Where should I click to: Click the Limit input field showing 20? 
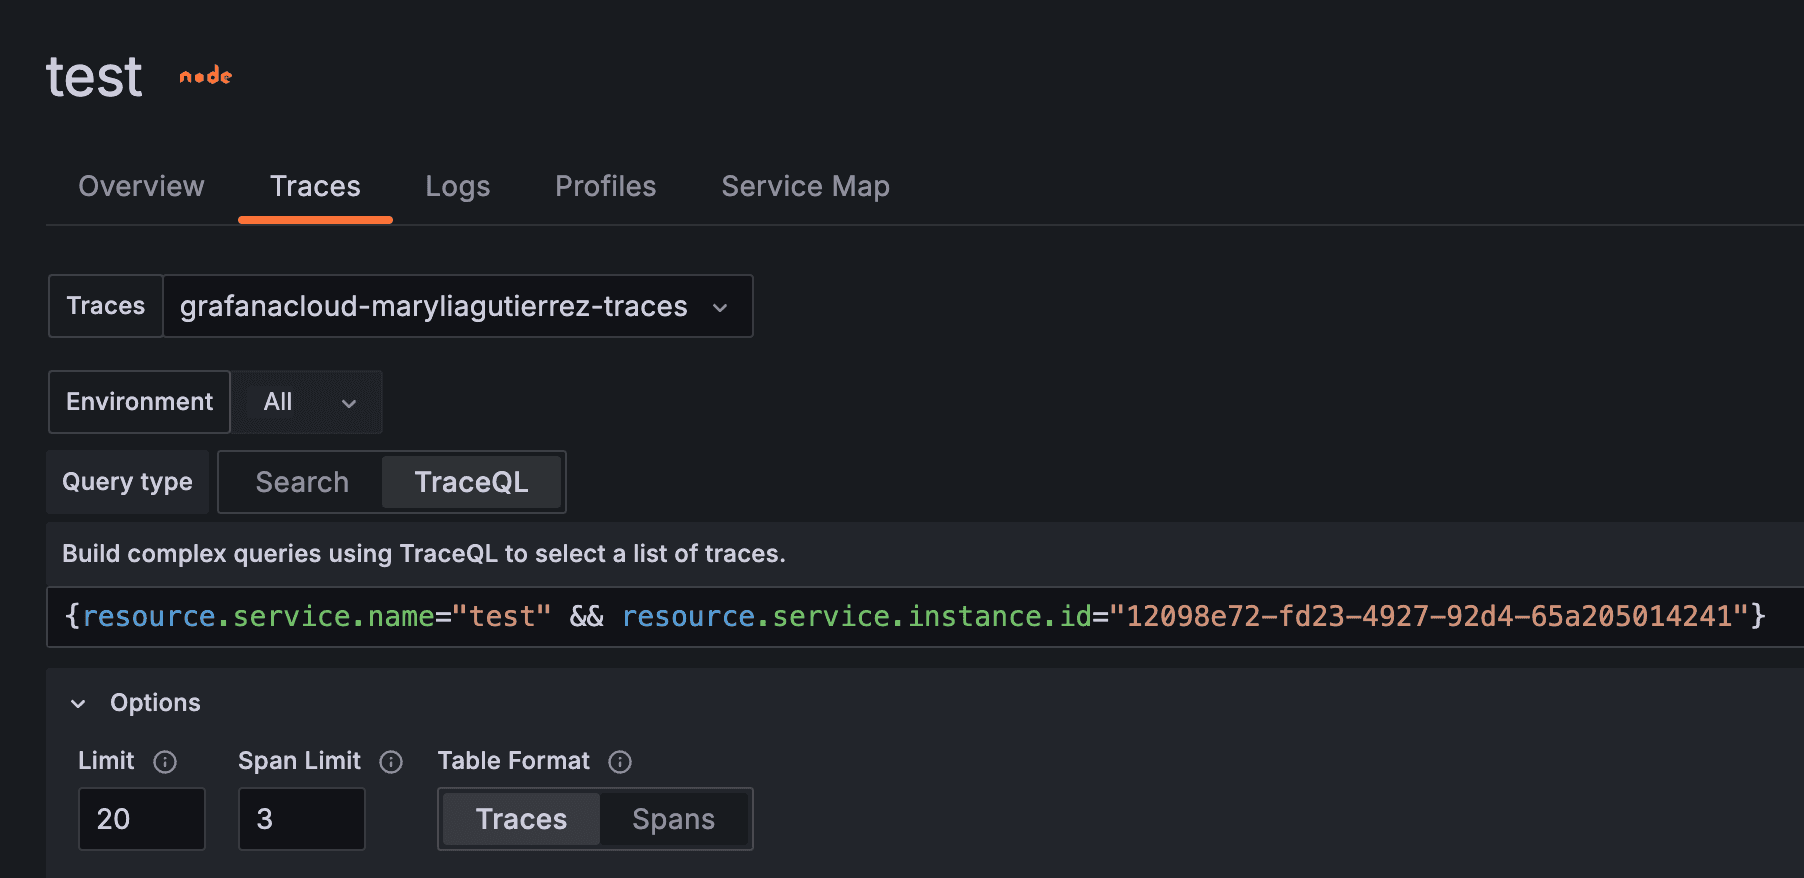(x=142, y=819)
